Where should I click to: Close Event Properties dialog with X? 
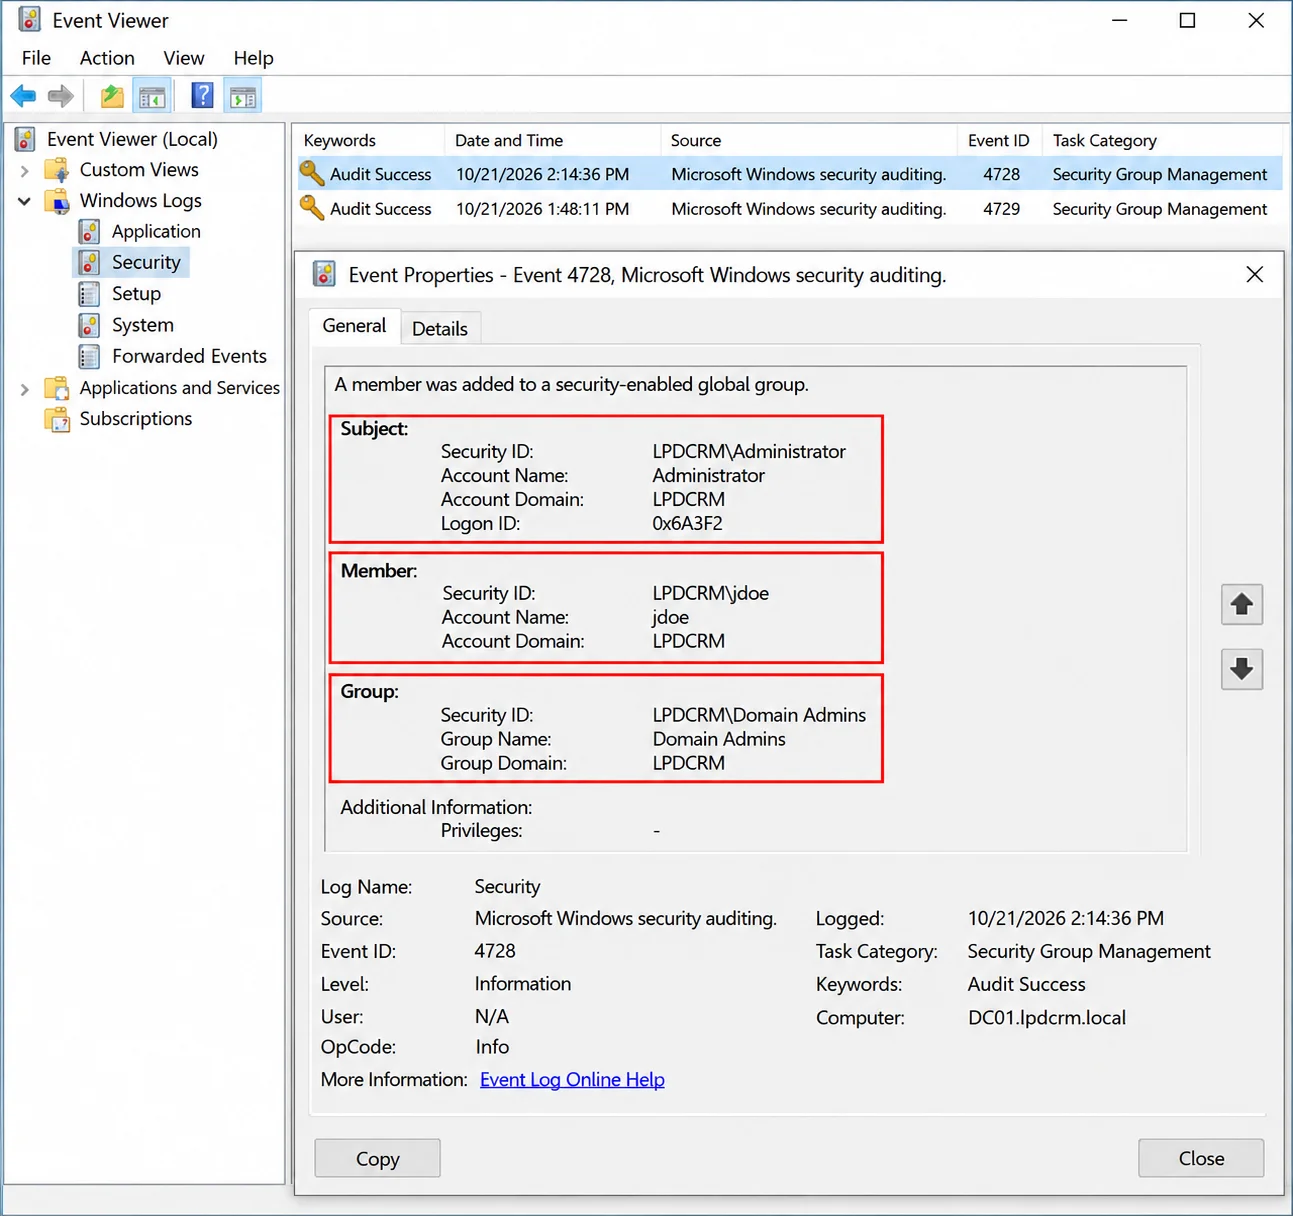tap(1255, 274)
